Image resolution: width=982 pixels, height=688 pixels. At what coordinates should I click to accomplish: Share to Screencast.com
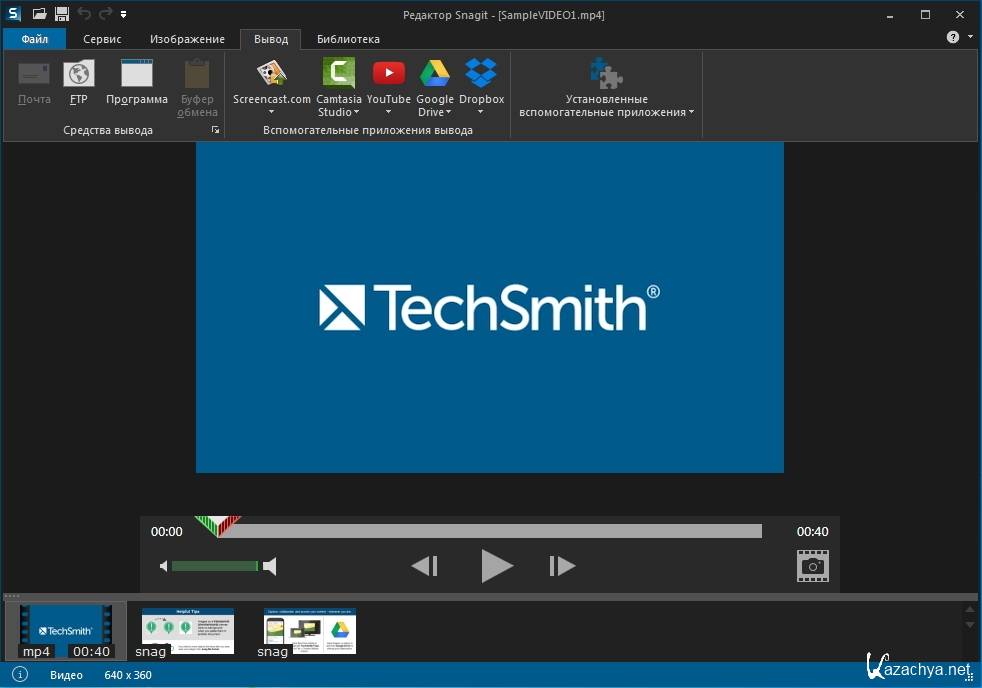coord(271,75)
